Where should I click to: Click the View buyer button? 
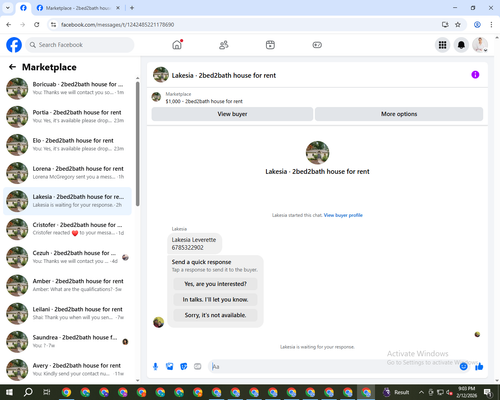(232, 114)
